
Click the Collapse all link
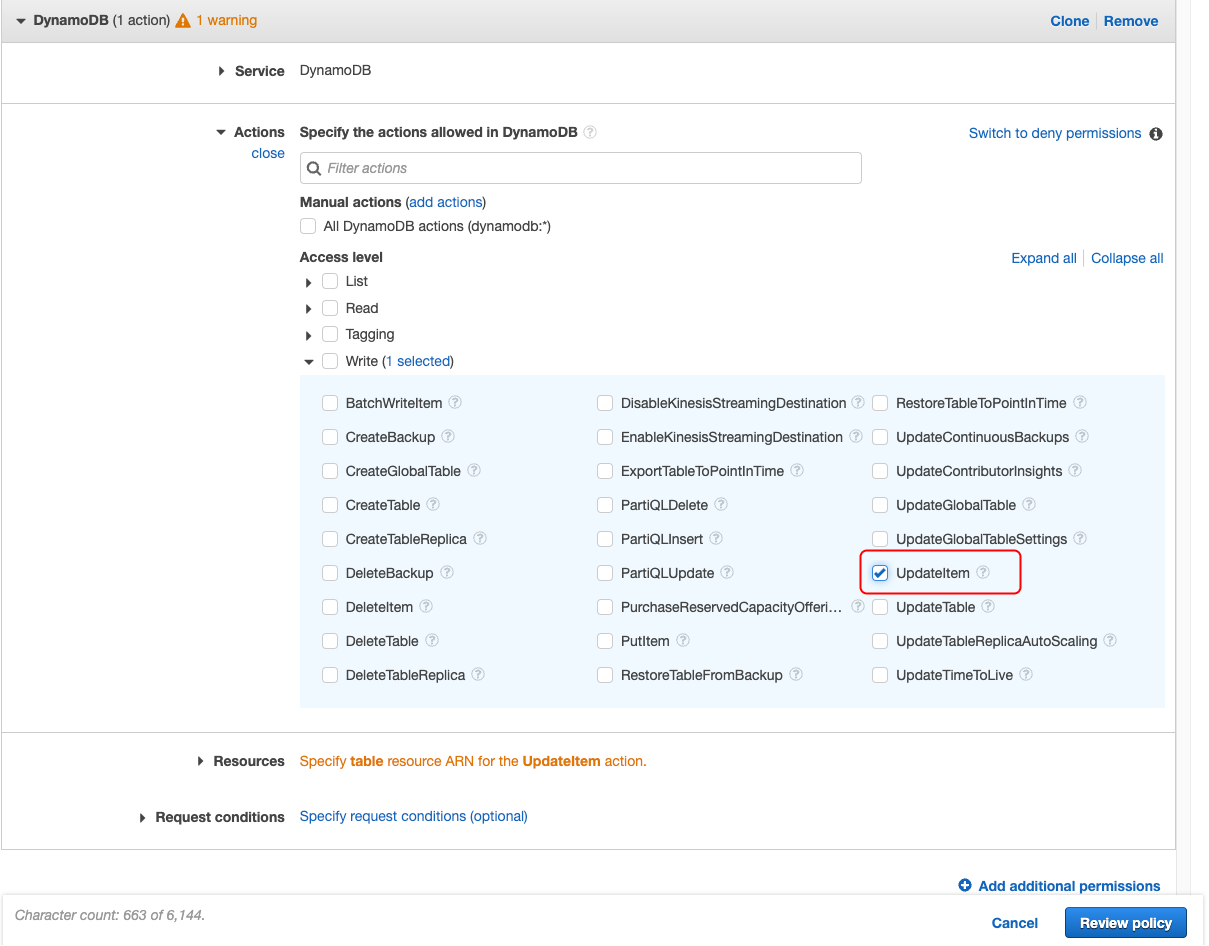pyautogui.click(x=1127, y=258)
